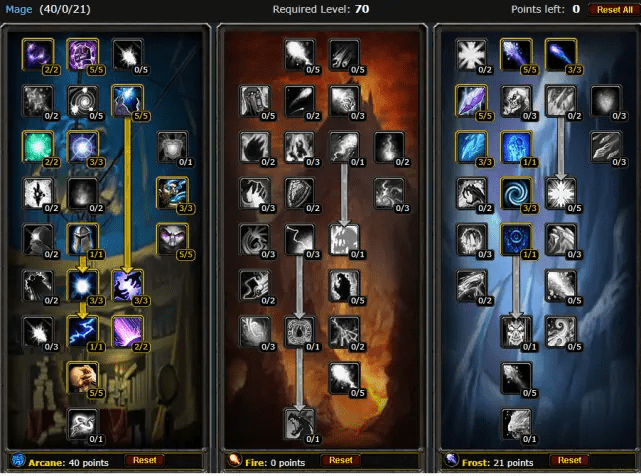Image resolution: width=641 pixels, height=476 pixels.
Task: Click the Frostbite talent showing 0/2 in Frost
Action: [561, 100]
